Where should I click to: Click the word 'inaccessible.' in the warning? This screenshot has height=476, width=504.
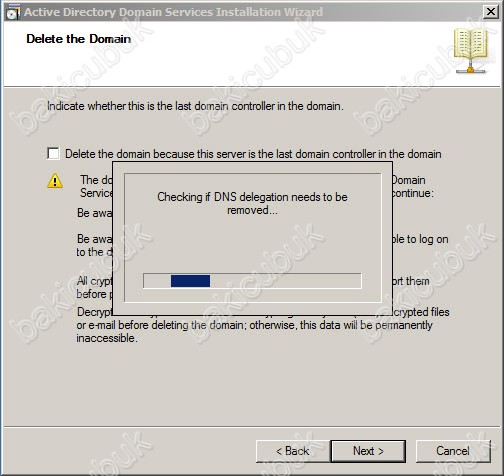[107, 338]
